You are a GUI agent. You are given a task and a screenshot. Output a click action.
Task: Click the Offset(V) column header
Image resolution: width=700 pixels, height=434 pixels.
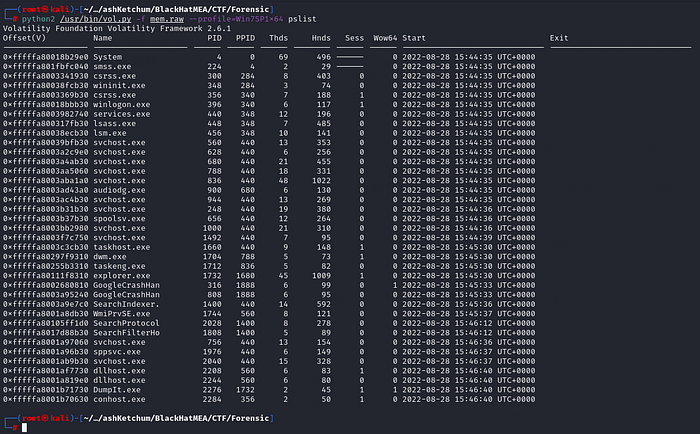[27, 37]
